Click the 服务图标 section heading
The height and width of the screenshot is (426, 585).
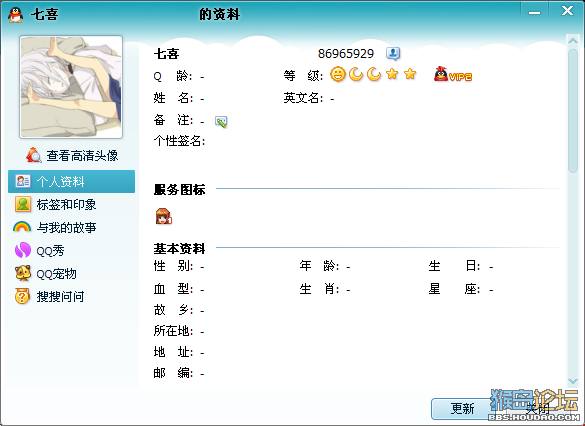point(179,189)
